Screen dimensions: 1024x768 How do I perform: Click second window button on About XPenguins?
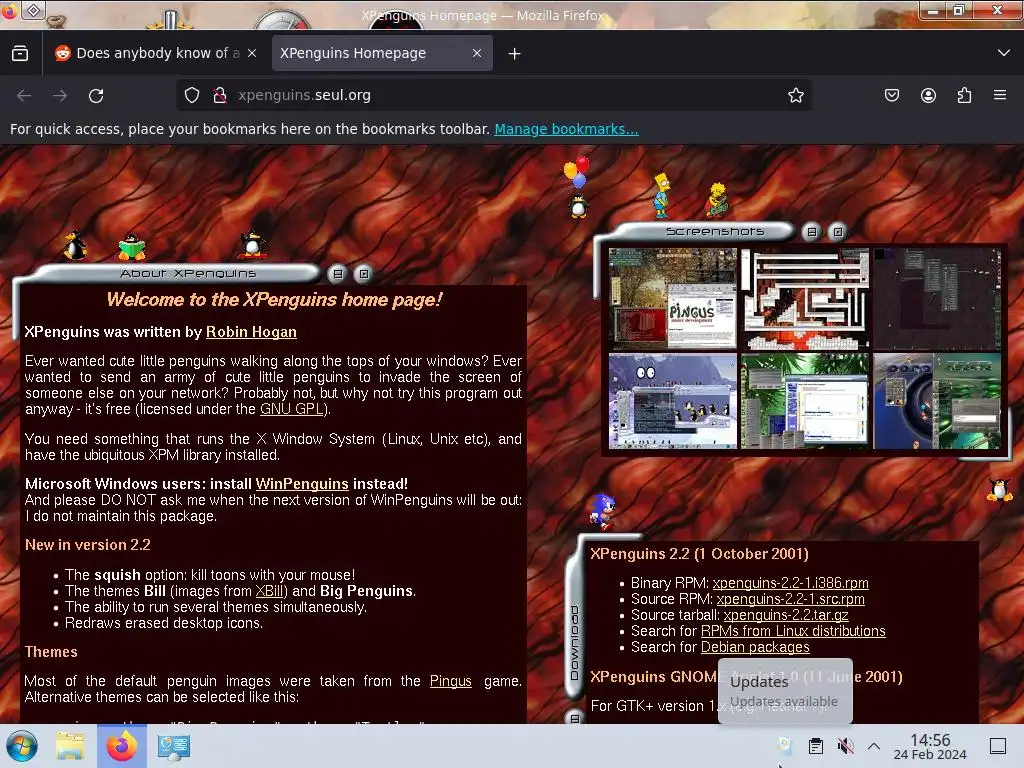(x=364, y=274)
